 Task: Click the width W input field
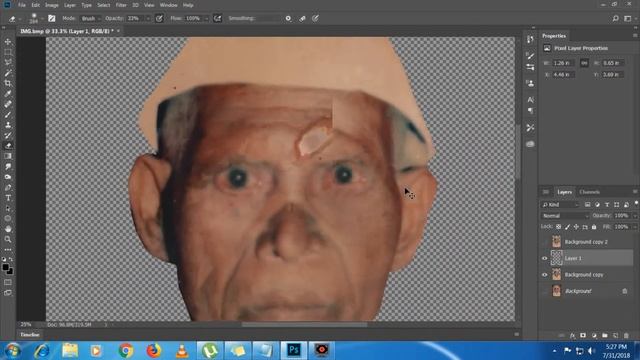pyautogui.click(x=563, y=63)
